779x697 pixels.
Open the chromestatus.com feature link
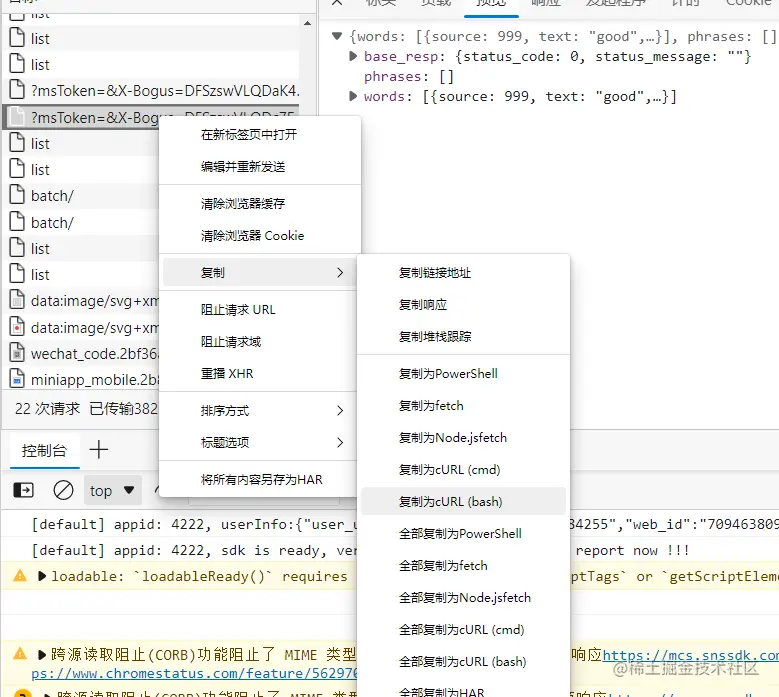coord(194,674)
